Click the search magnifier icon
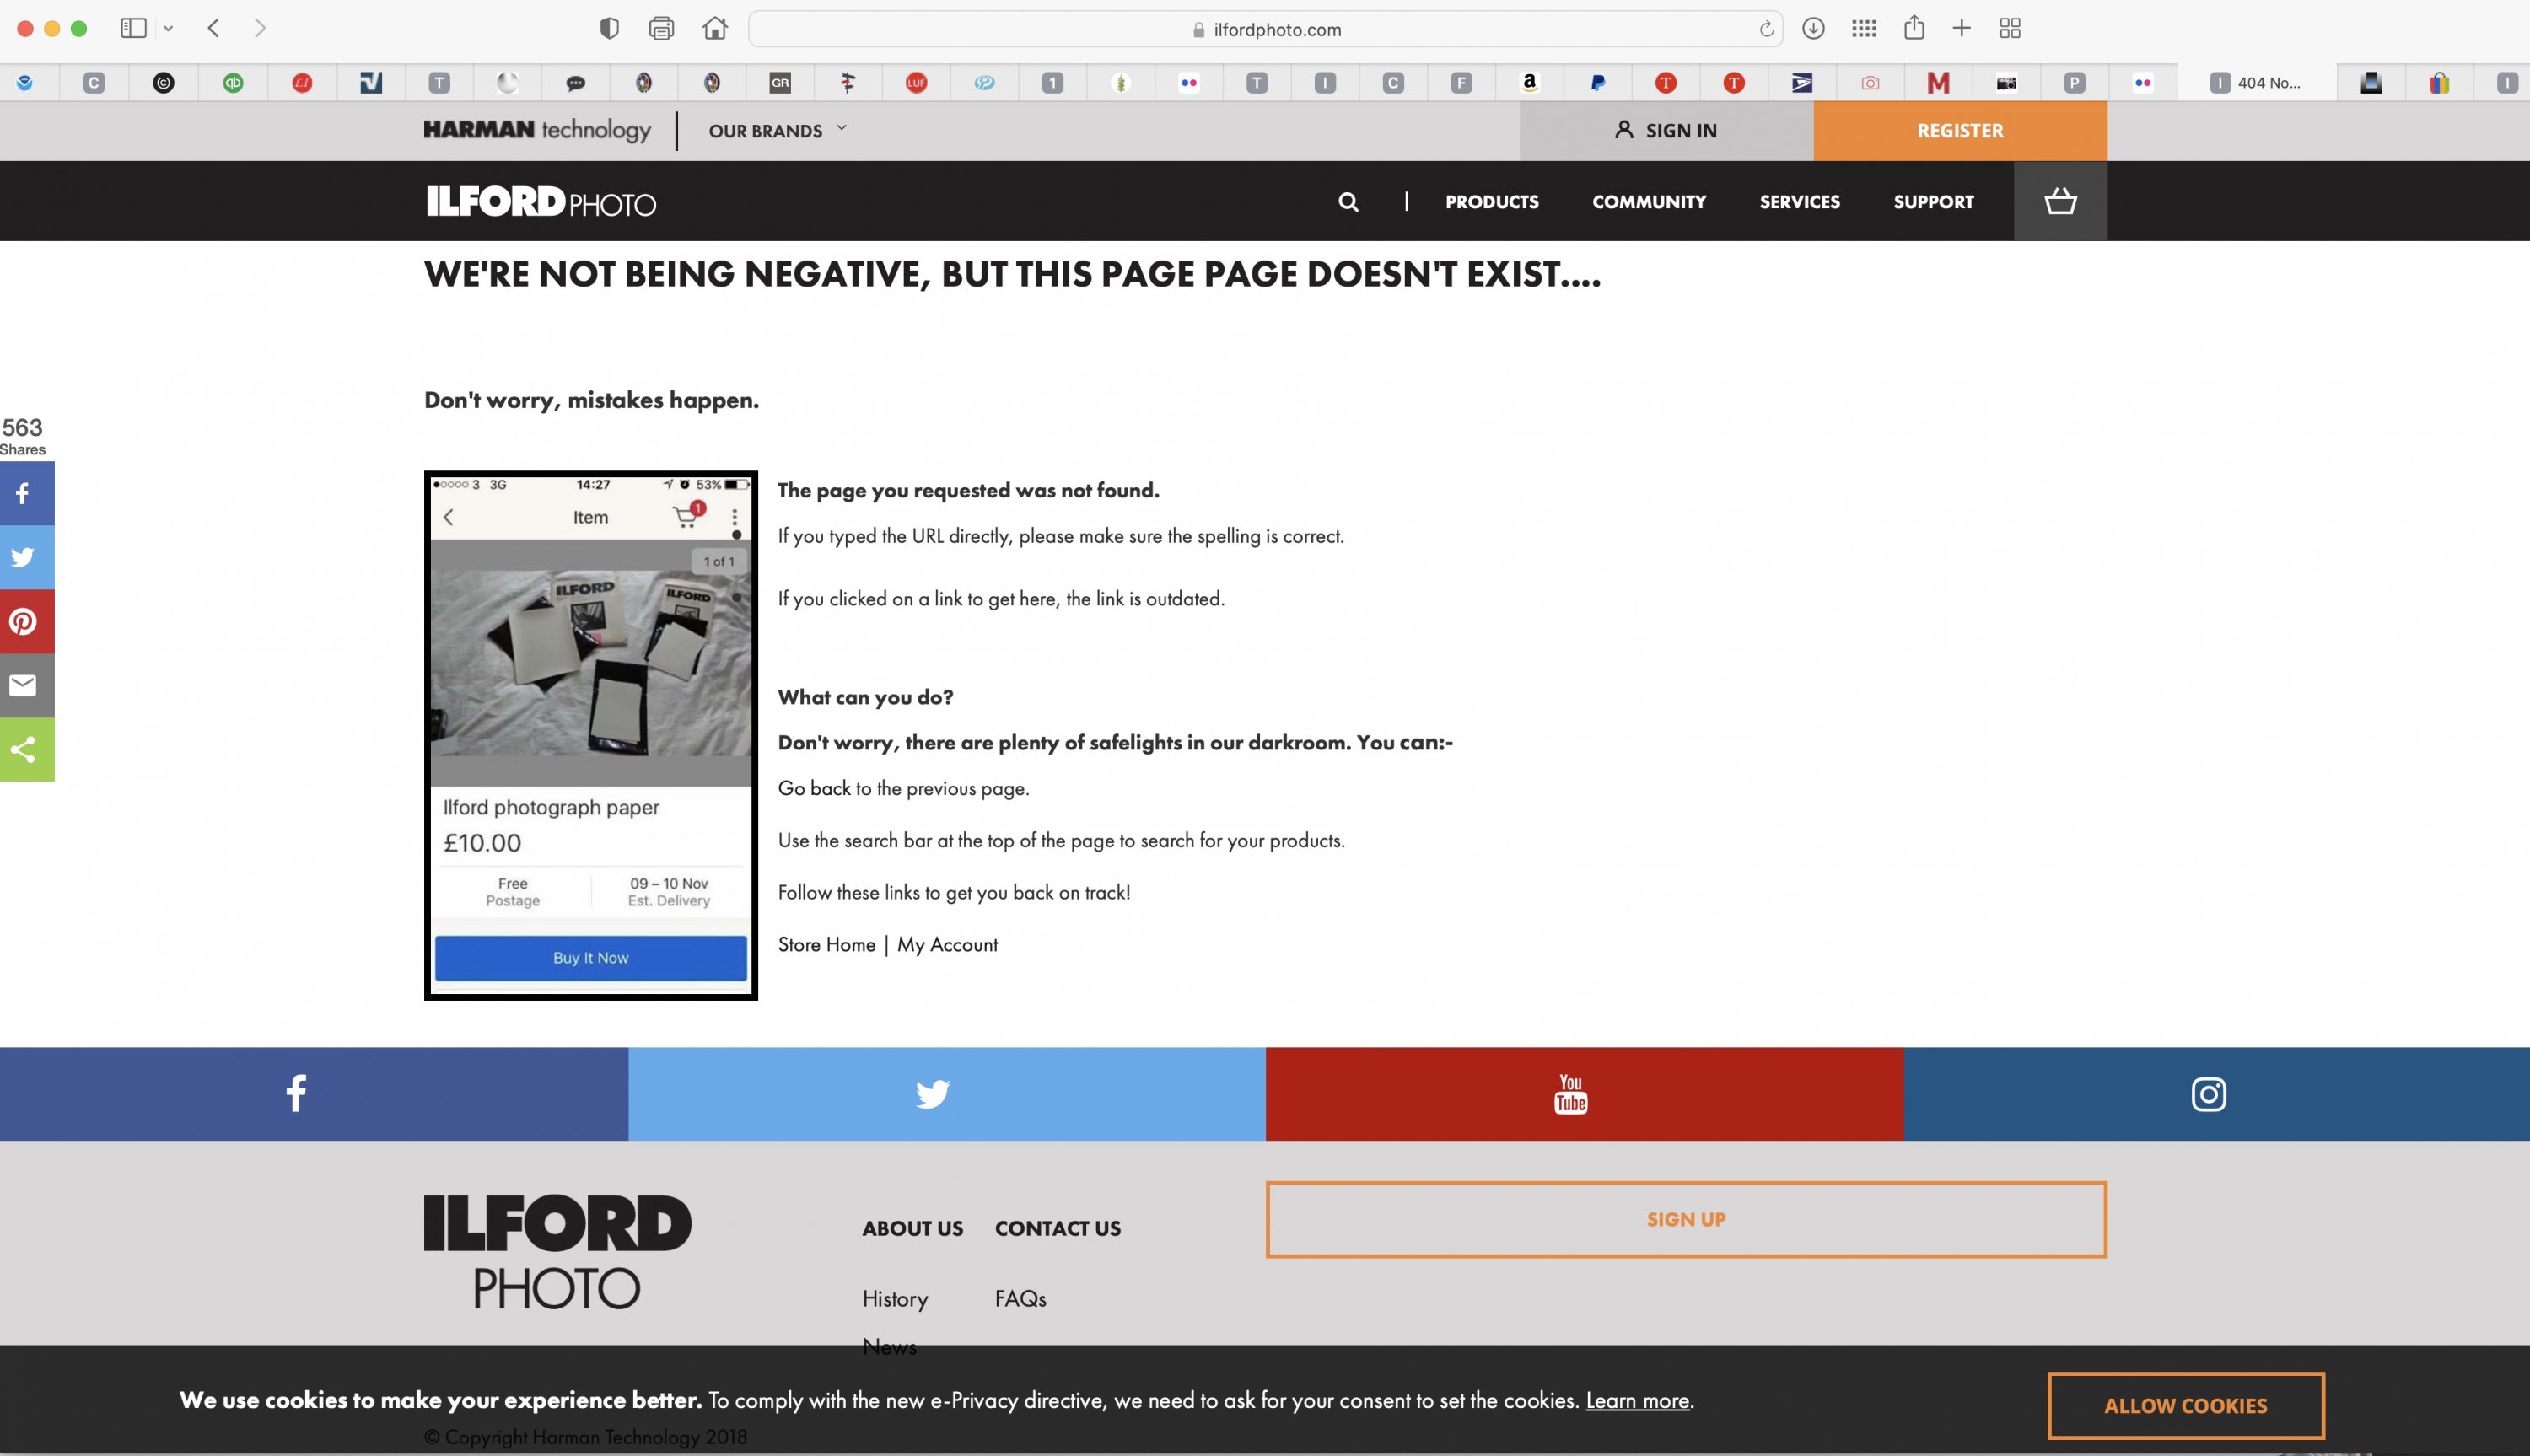 coord(1348,202)
